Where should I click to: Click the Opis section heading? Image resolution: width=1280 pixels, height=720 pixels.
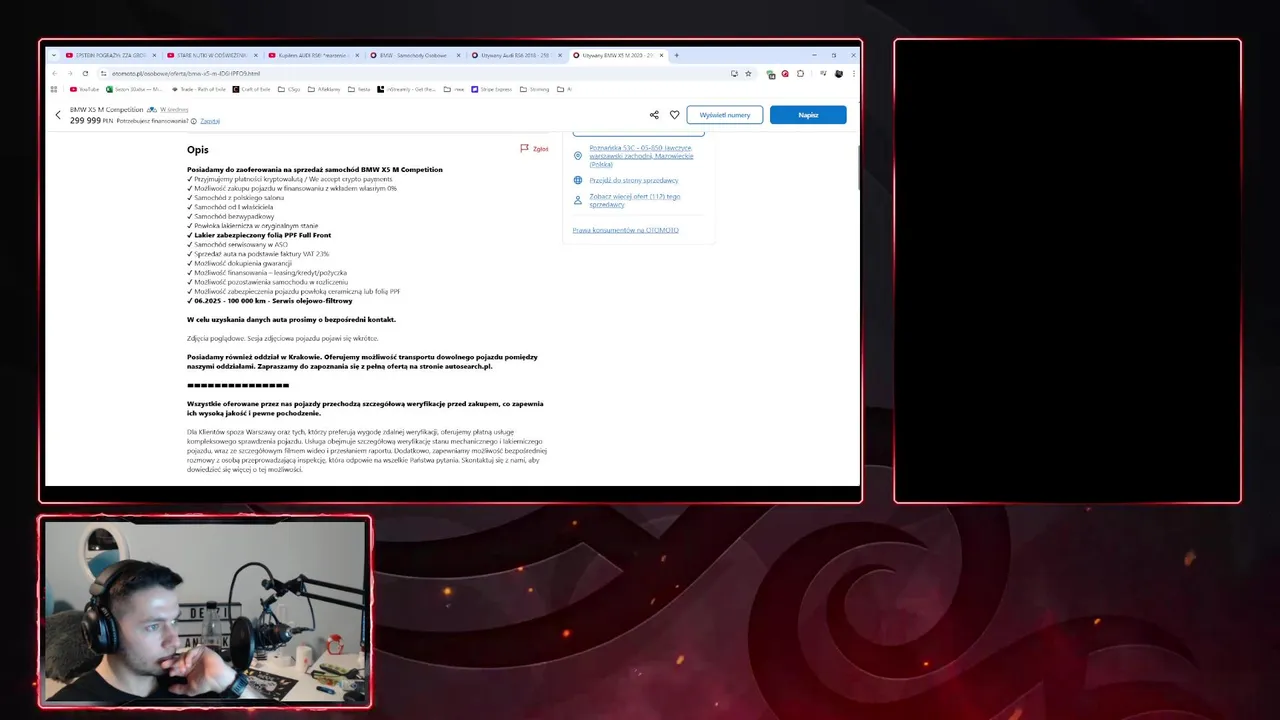click(197, 150)
